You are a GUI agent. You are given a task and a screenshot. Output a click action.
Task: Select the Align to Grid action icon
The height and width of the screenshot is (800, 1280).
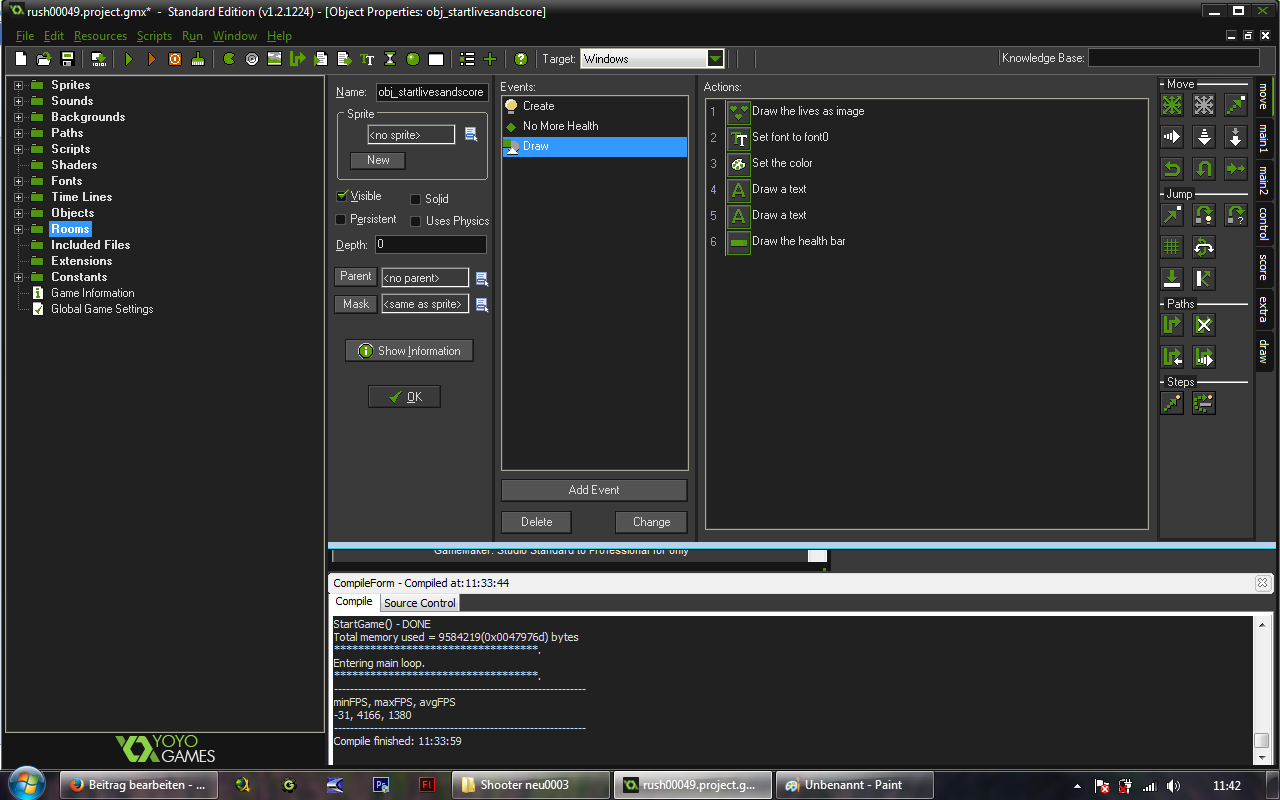(x=1172, y=246)
